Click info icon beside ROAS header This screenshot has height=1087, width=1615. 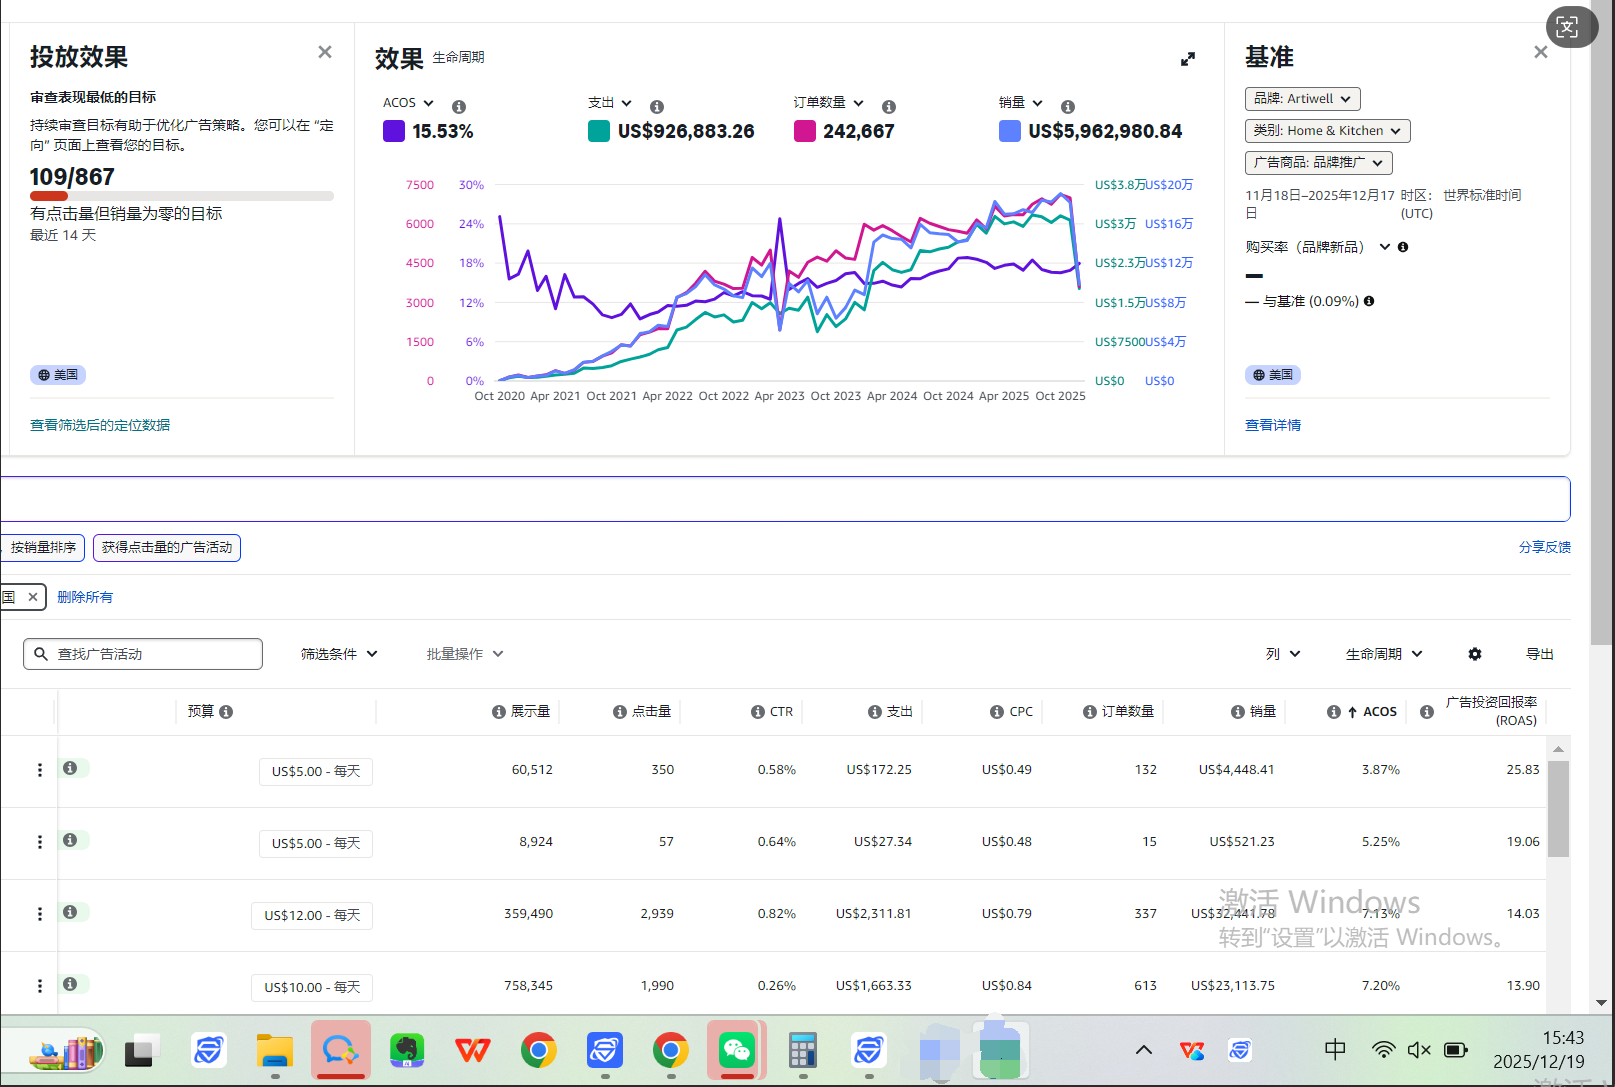(1427, 712)
